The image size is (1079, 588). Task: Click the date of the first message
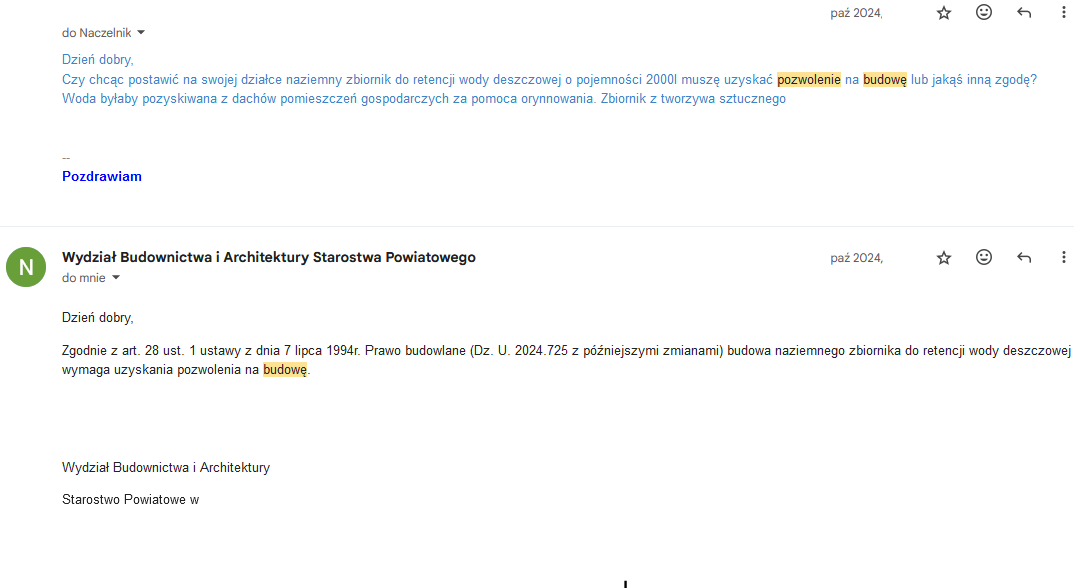click(856, 13)
